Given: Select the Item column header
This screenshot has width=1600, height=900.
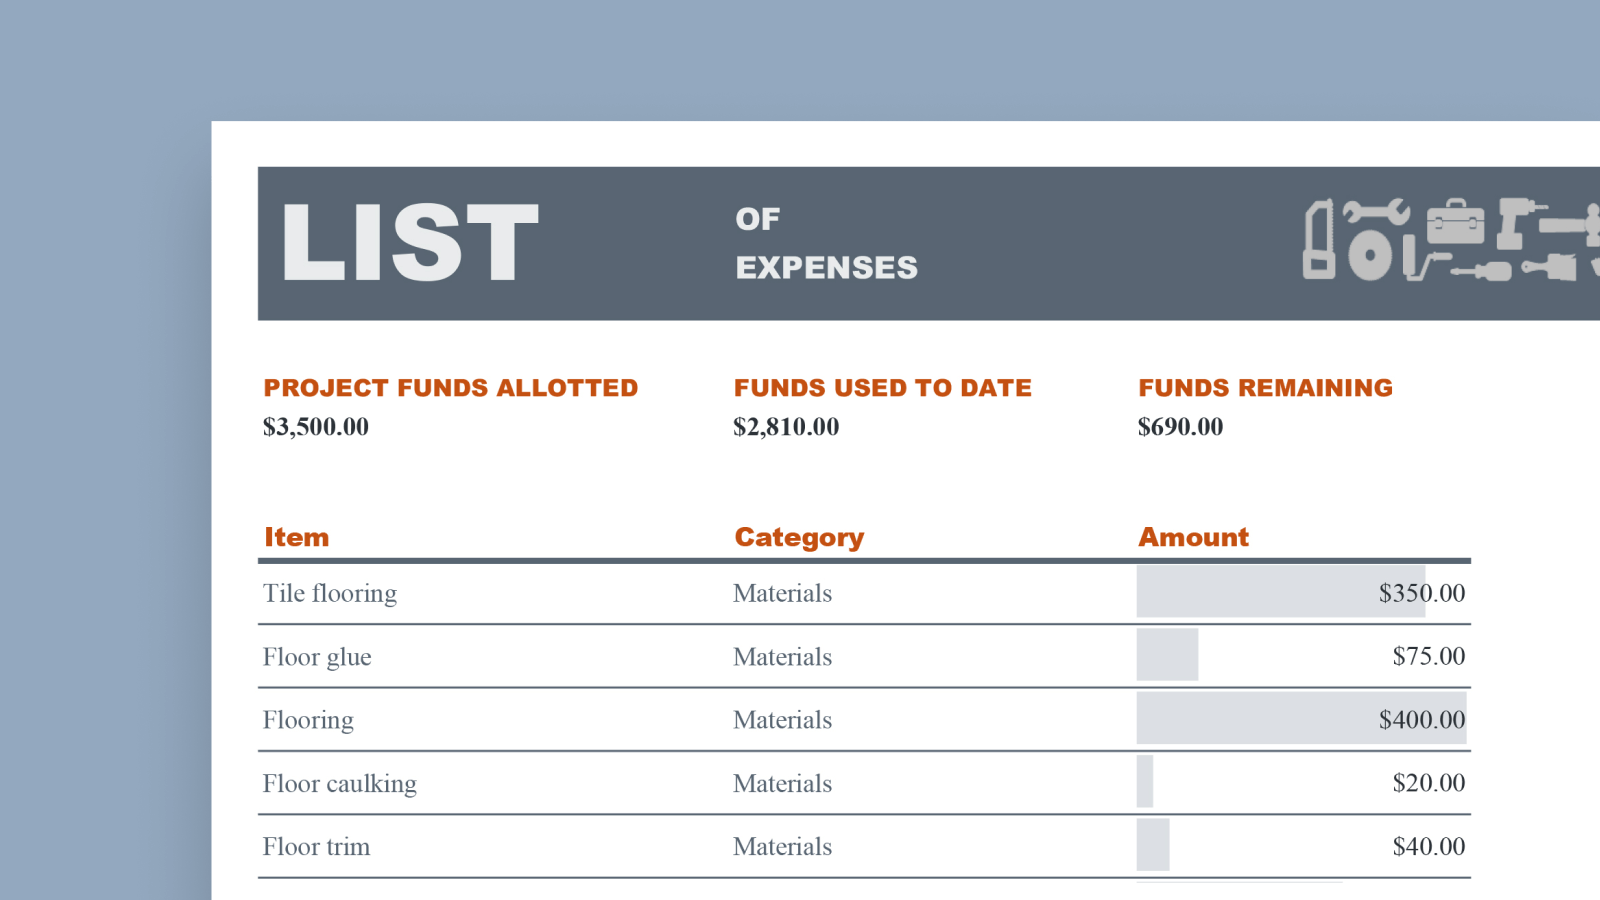Looking at the screenshot, I should coord(296,537).
